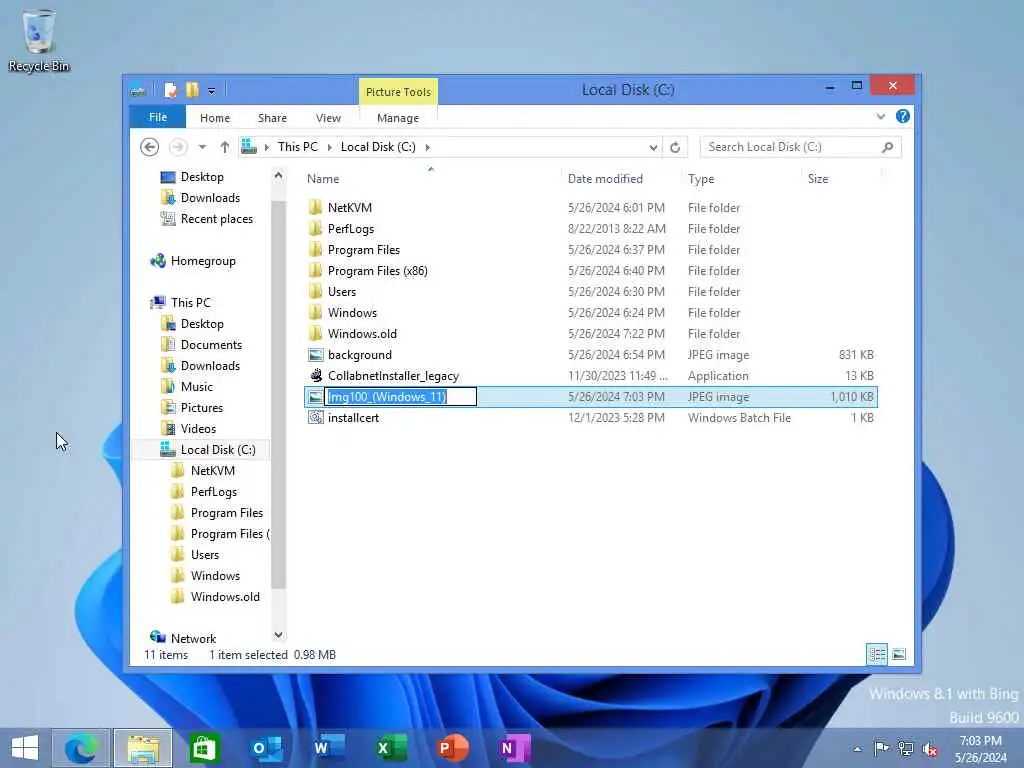Image resolution: width=1024 pixels, height=768 pixels.
Task: Open Music in navigation pane
Action: [197, 387]
